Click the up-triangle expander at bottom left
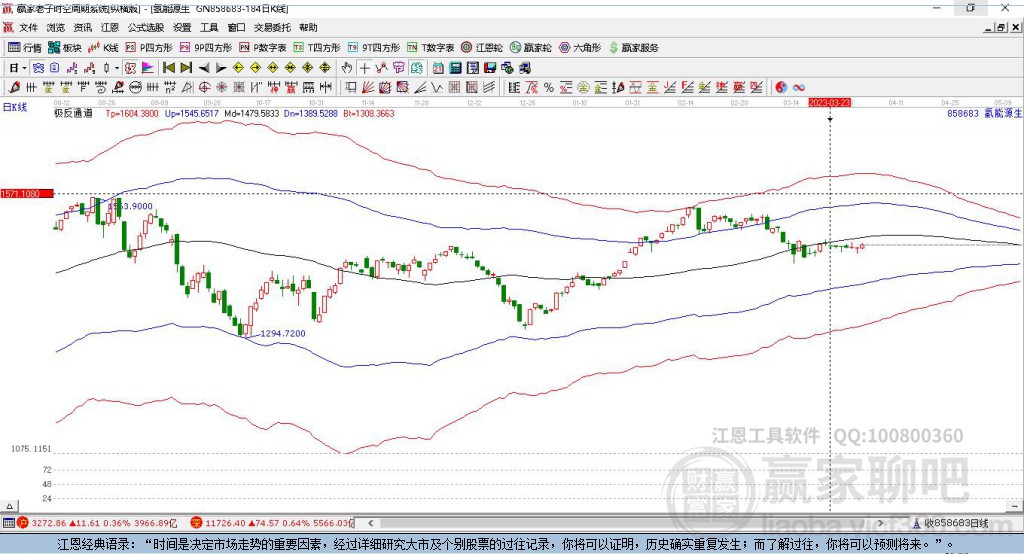 9,506
